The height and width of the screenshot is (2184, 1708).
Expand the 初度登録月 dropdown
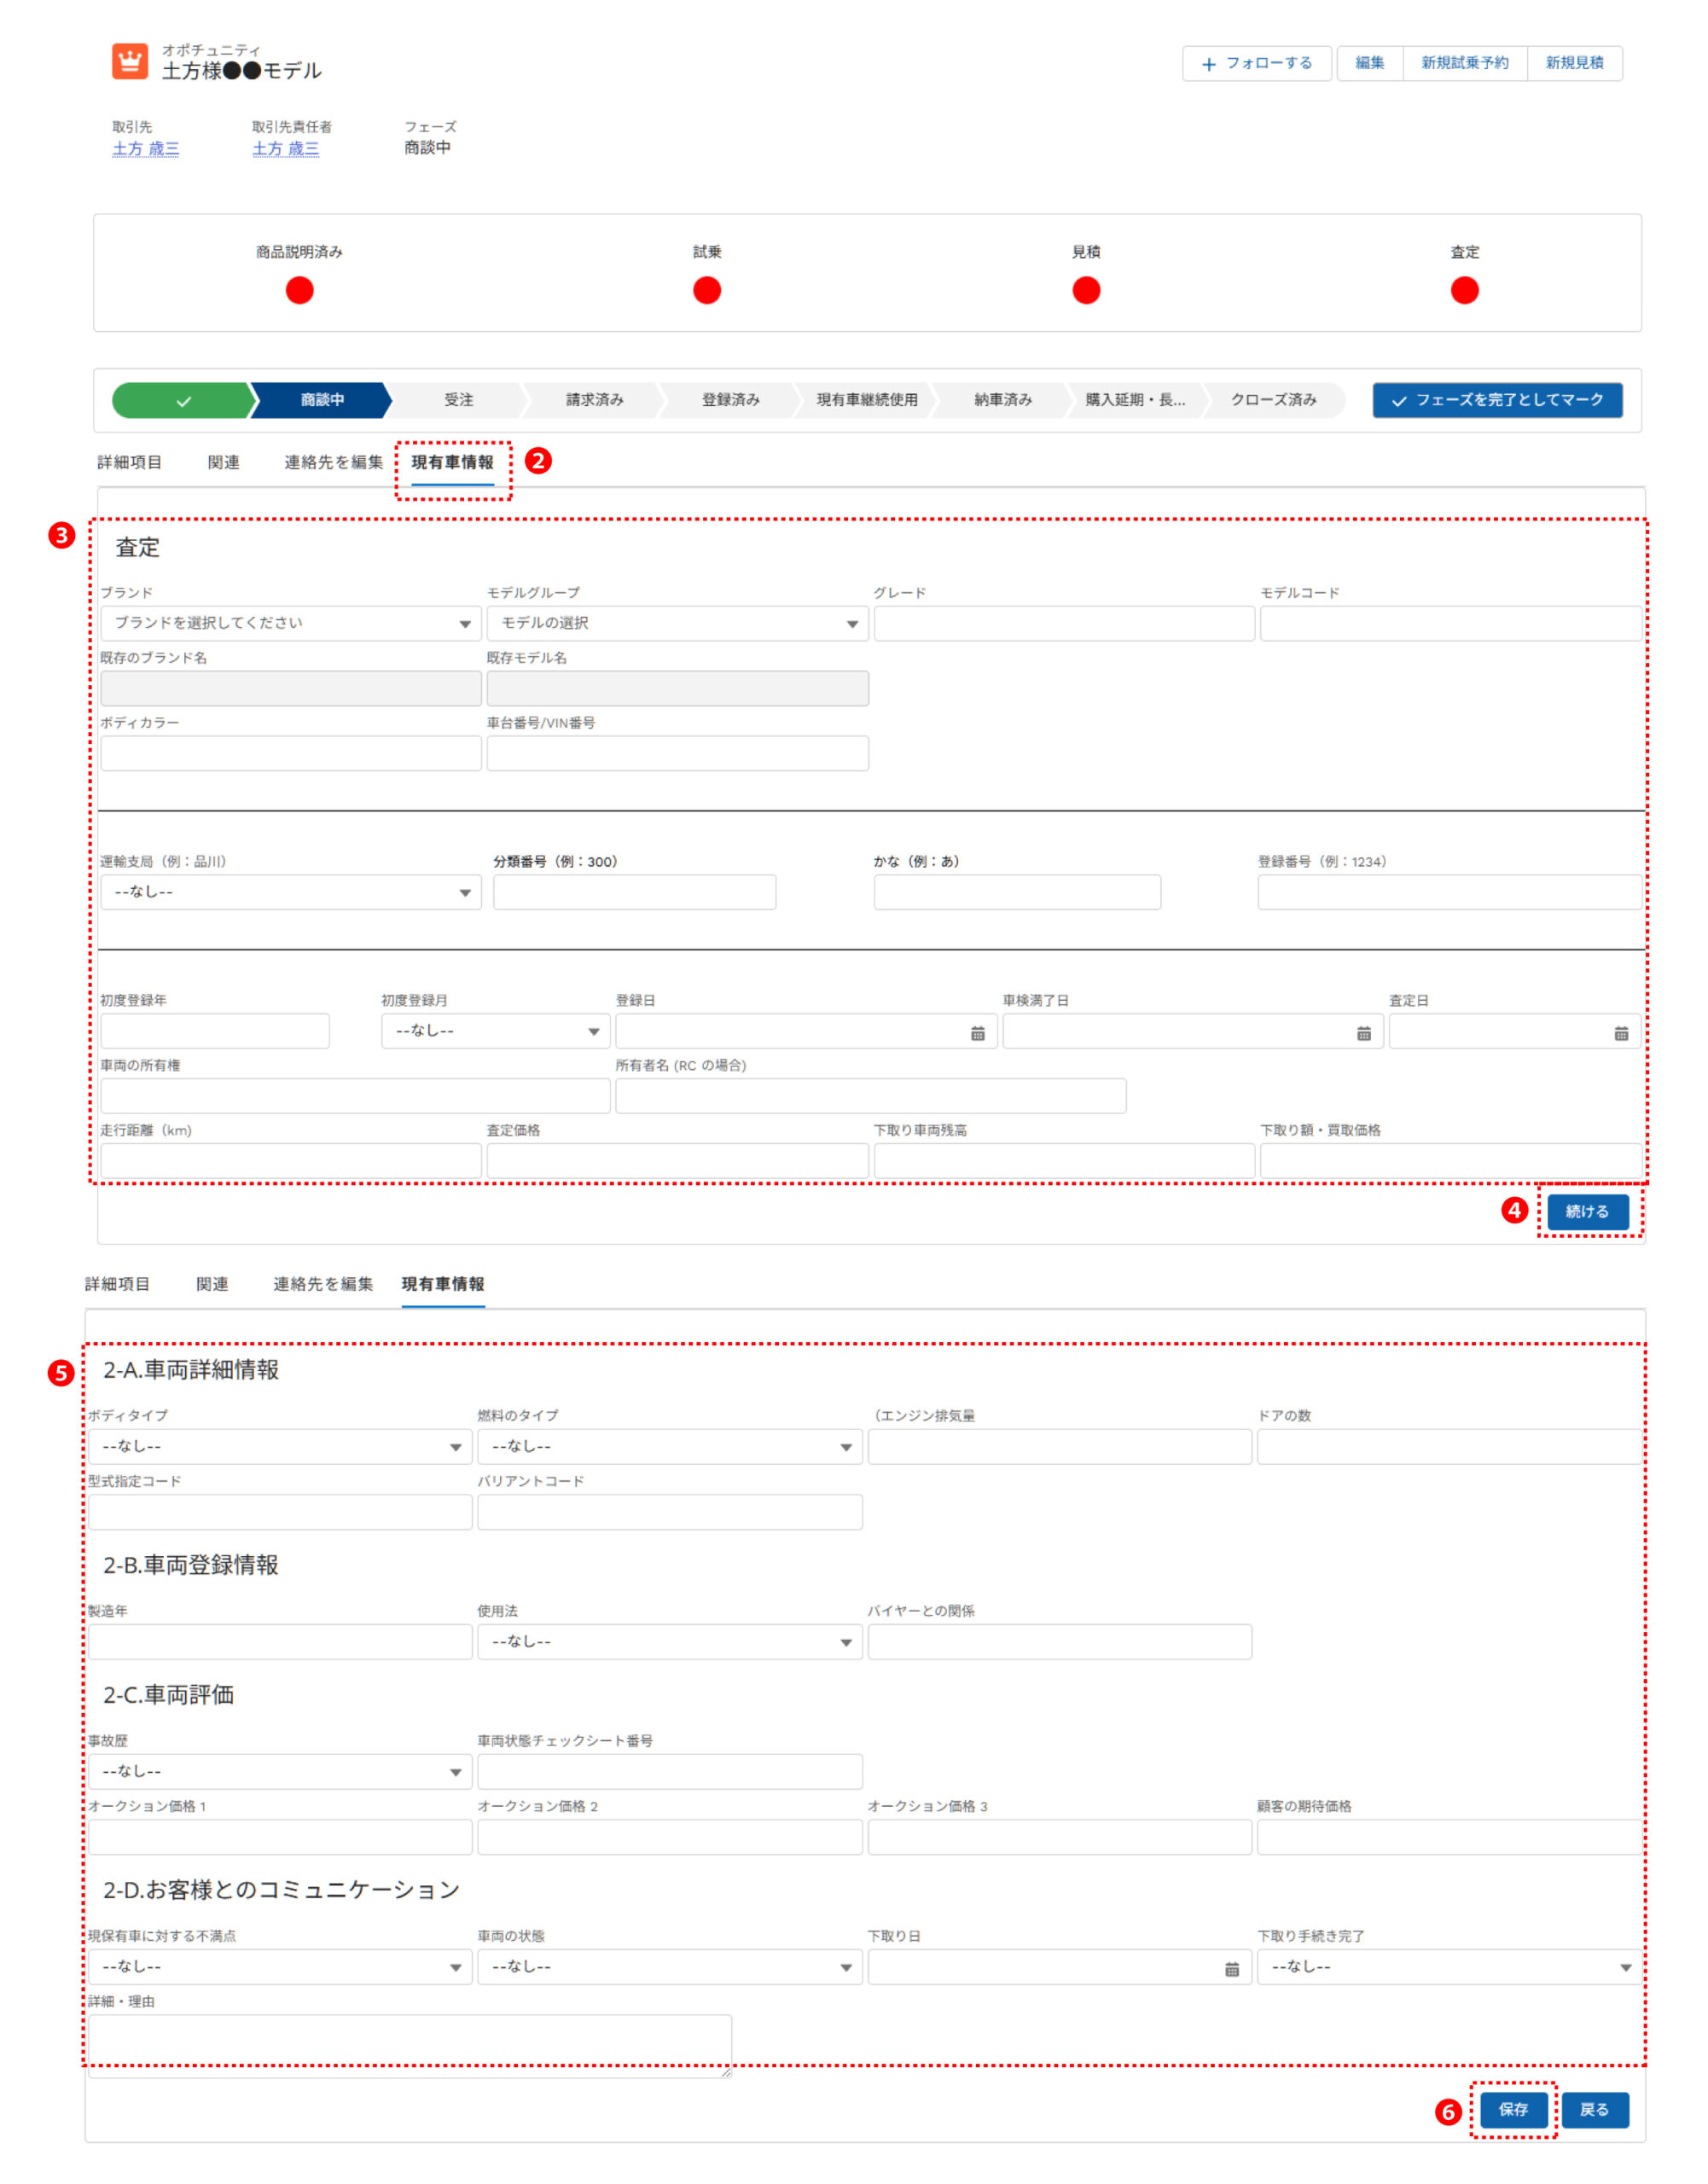494,1031
